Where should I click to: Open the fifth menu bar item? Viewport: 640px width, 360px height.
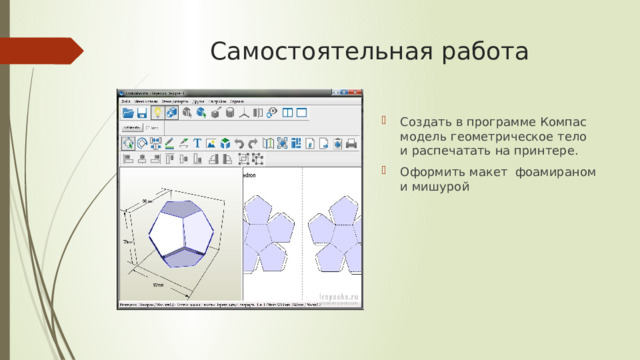218,101
